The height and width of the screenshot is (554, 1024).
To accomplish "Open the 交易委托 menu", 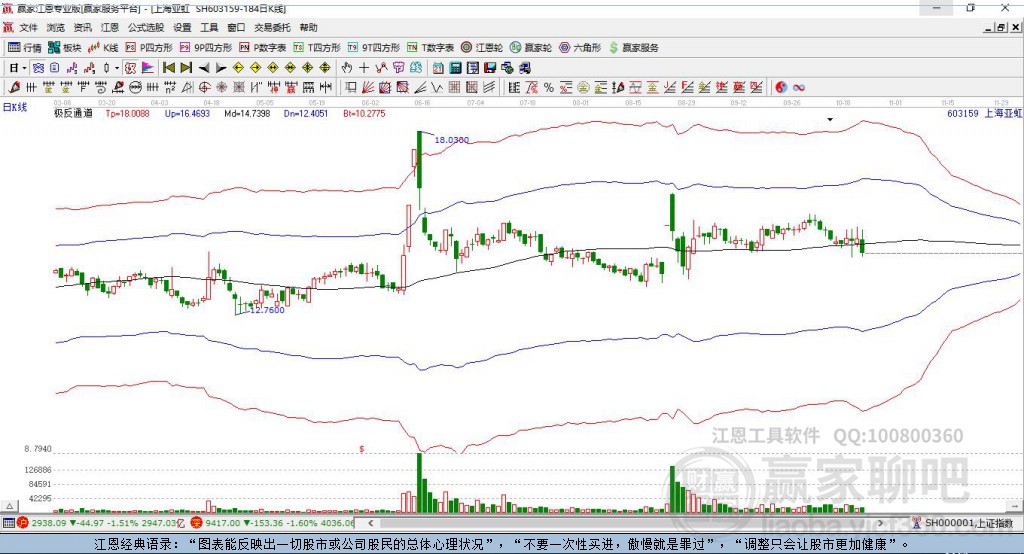I will click(x=272, y=27).
